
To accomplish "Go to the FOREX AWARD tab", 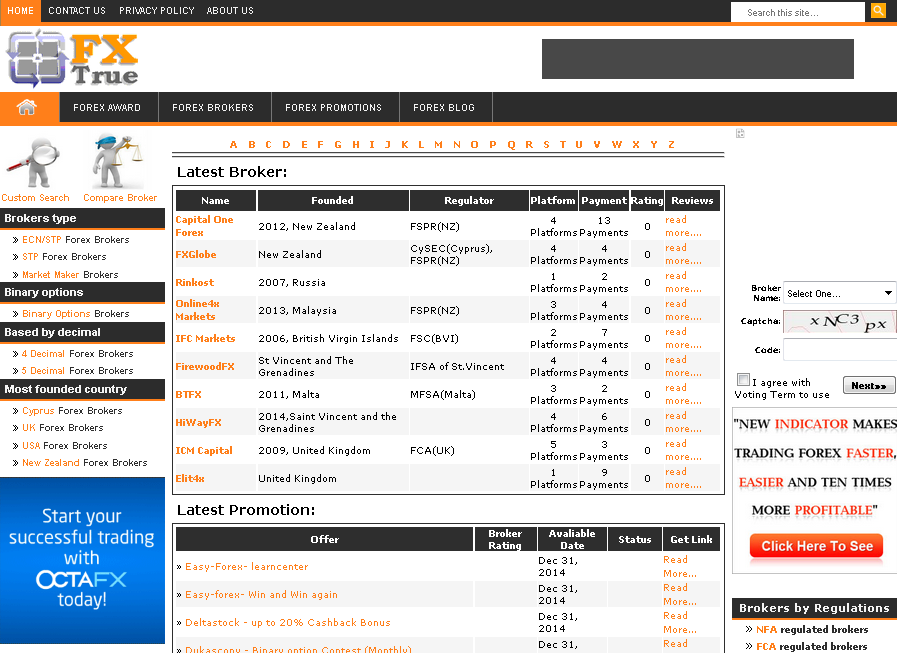I will pos(107,108).
